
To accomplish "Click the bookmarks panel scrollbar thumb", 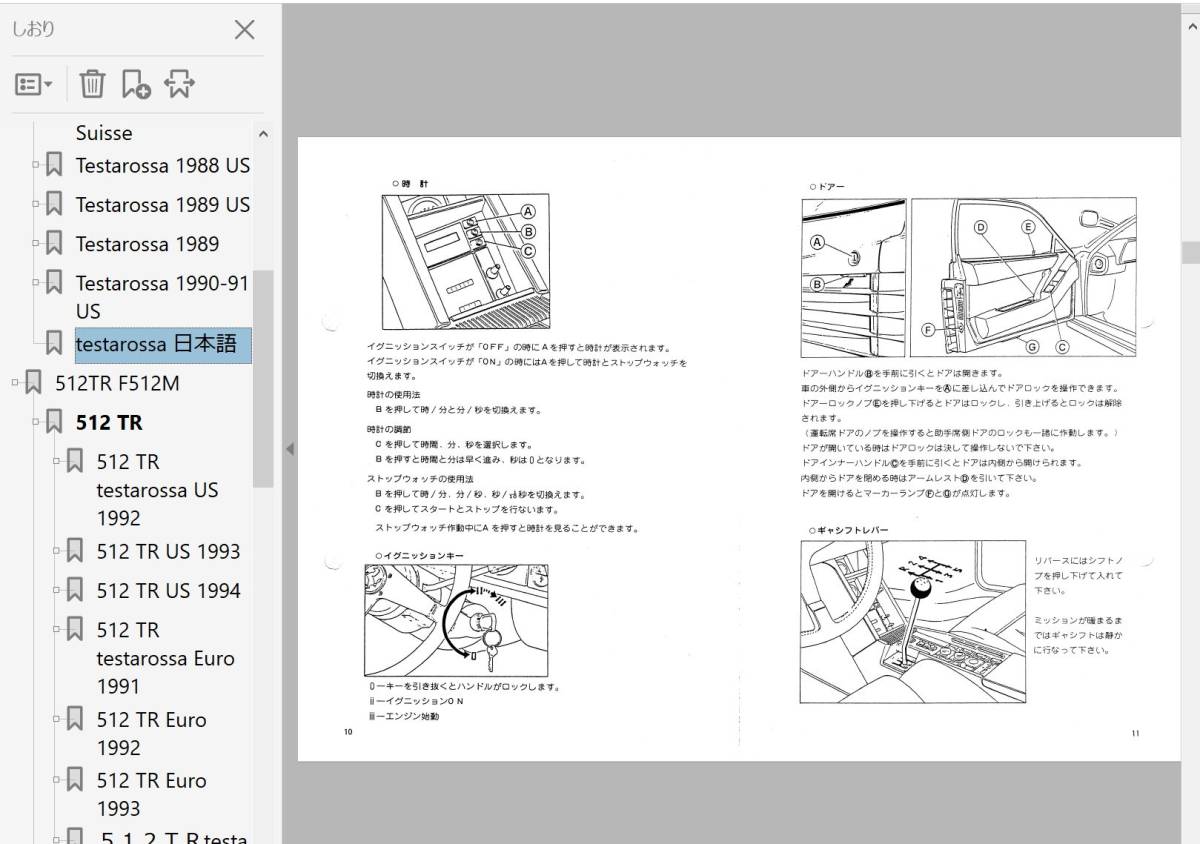I will (x=263, y=378).
